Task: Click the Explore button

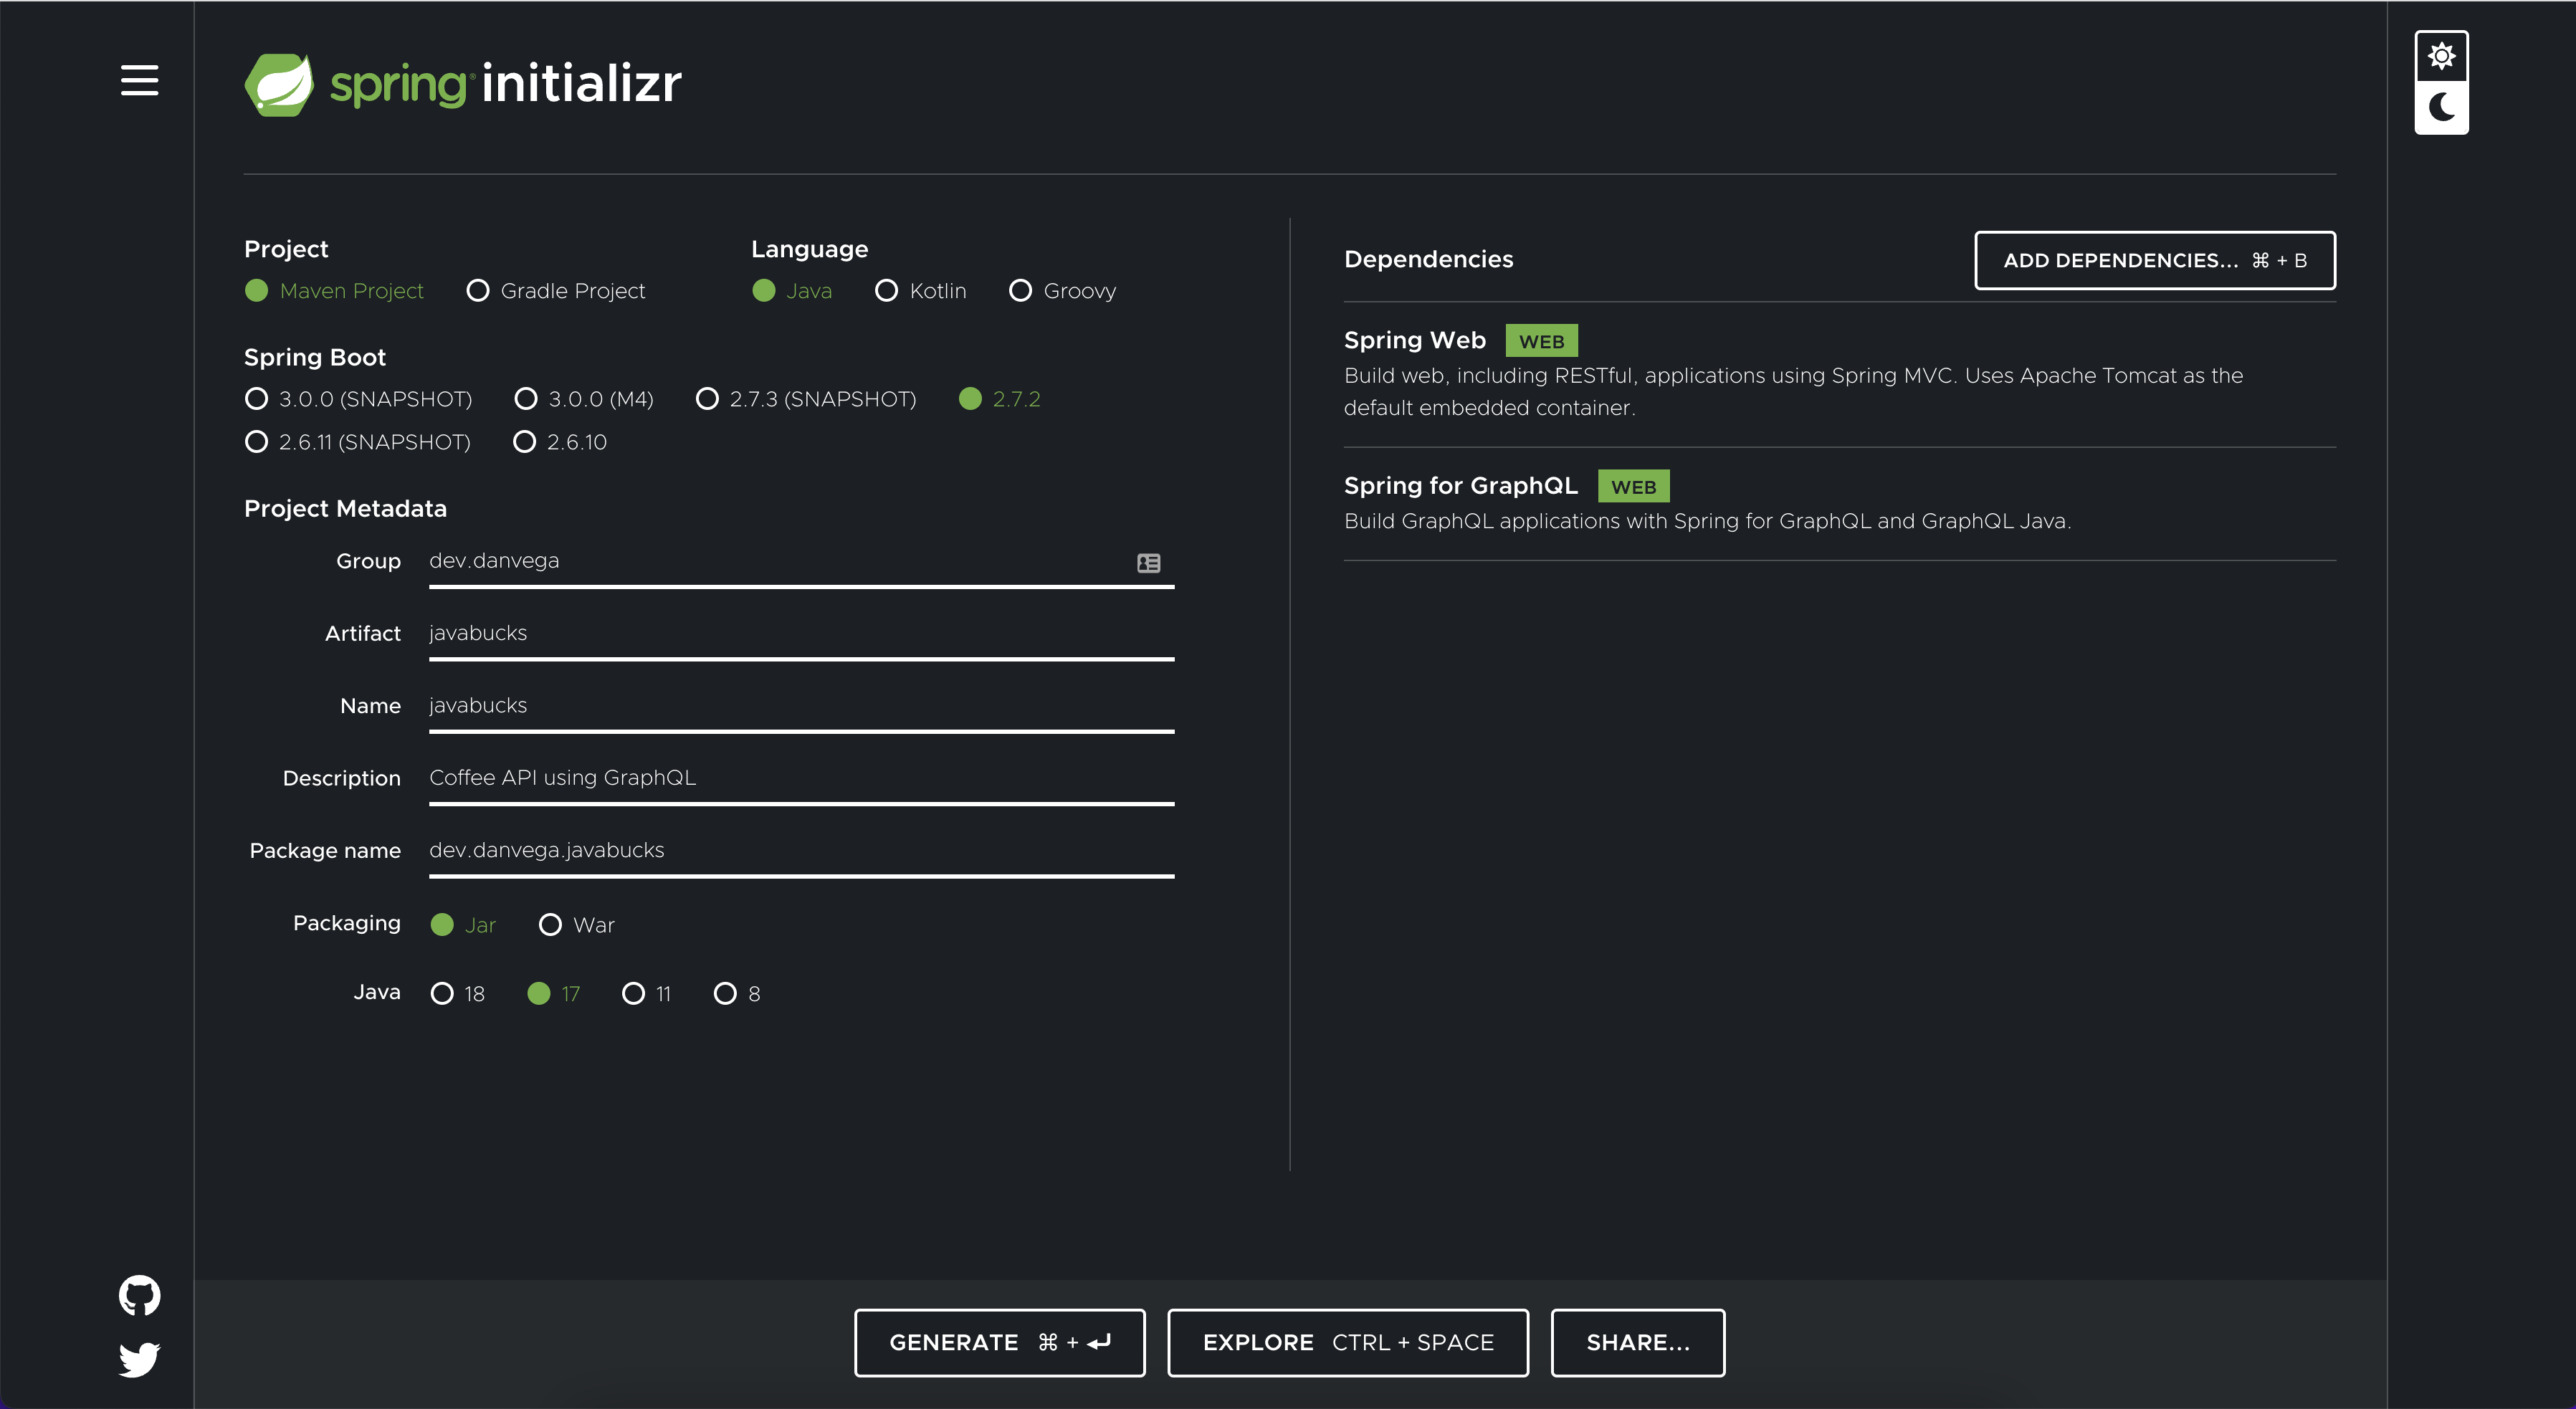Action: 1347,1343
